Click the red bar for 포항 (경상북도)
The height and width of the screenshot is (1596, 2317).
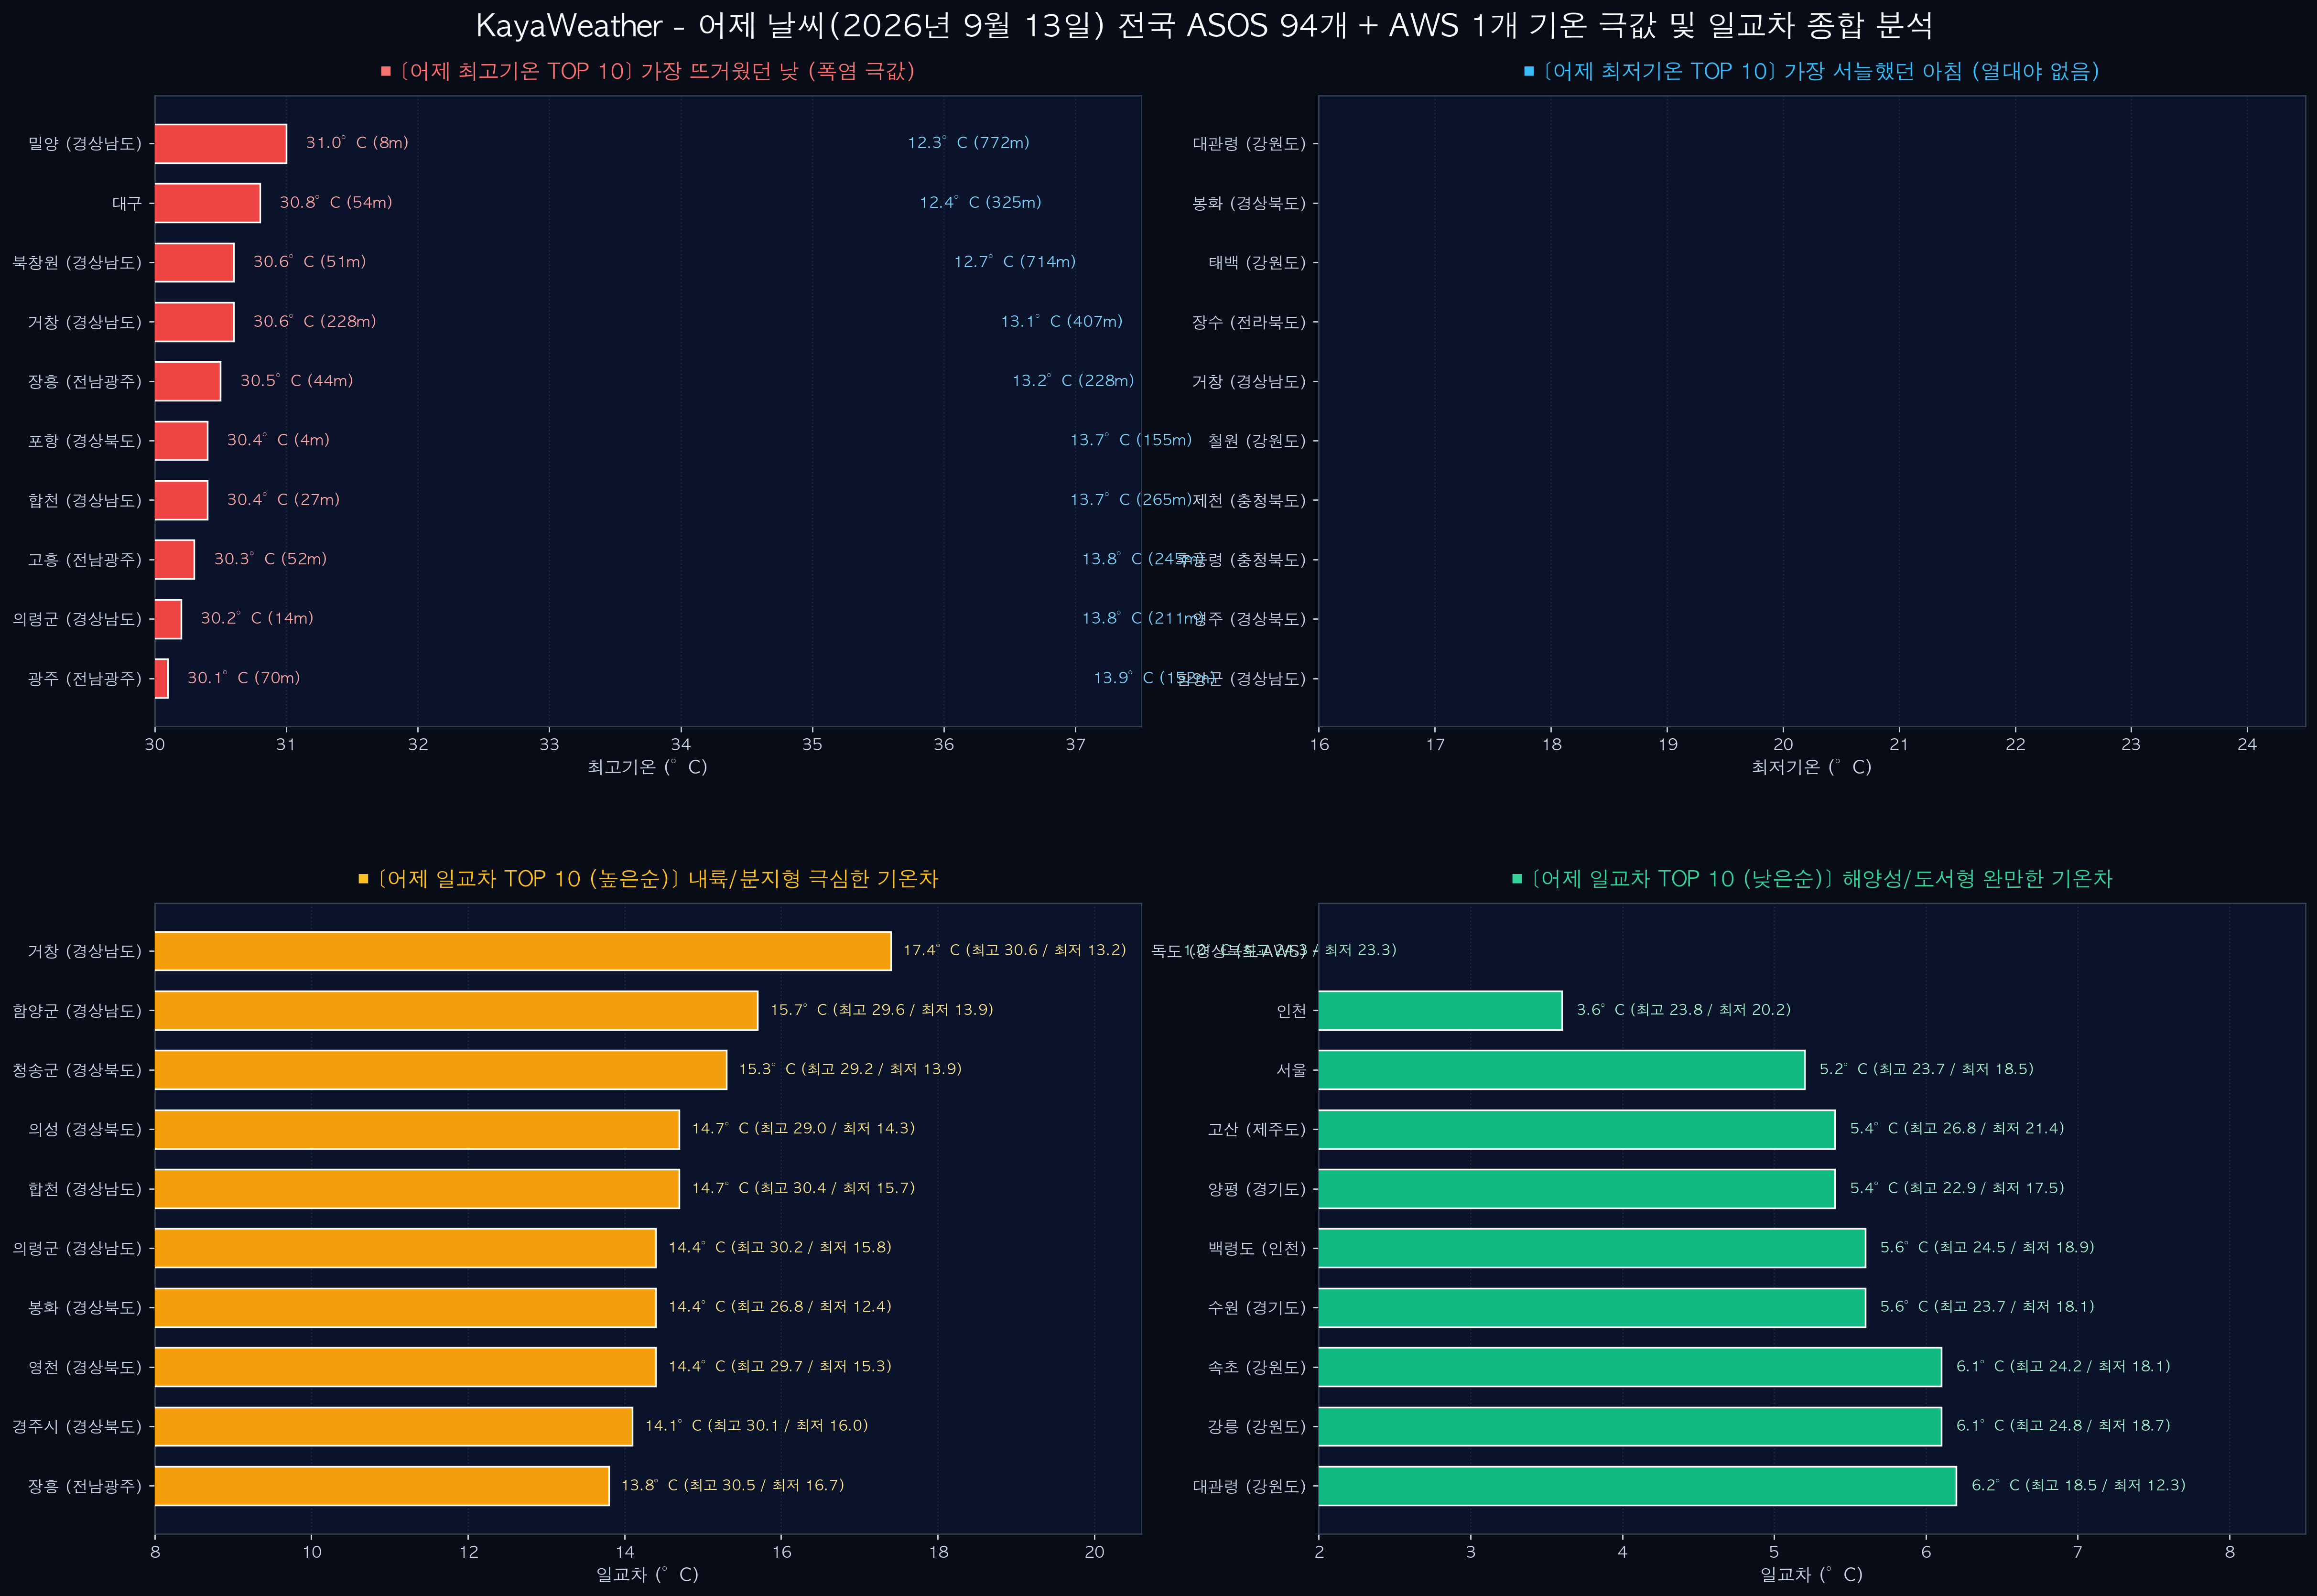(181, 441)
